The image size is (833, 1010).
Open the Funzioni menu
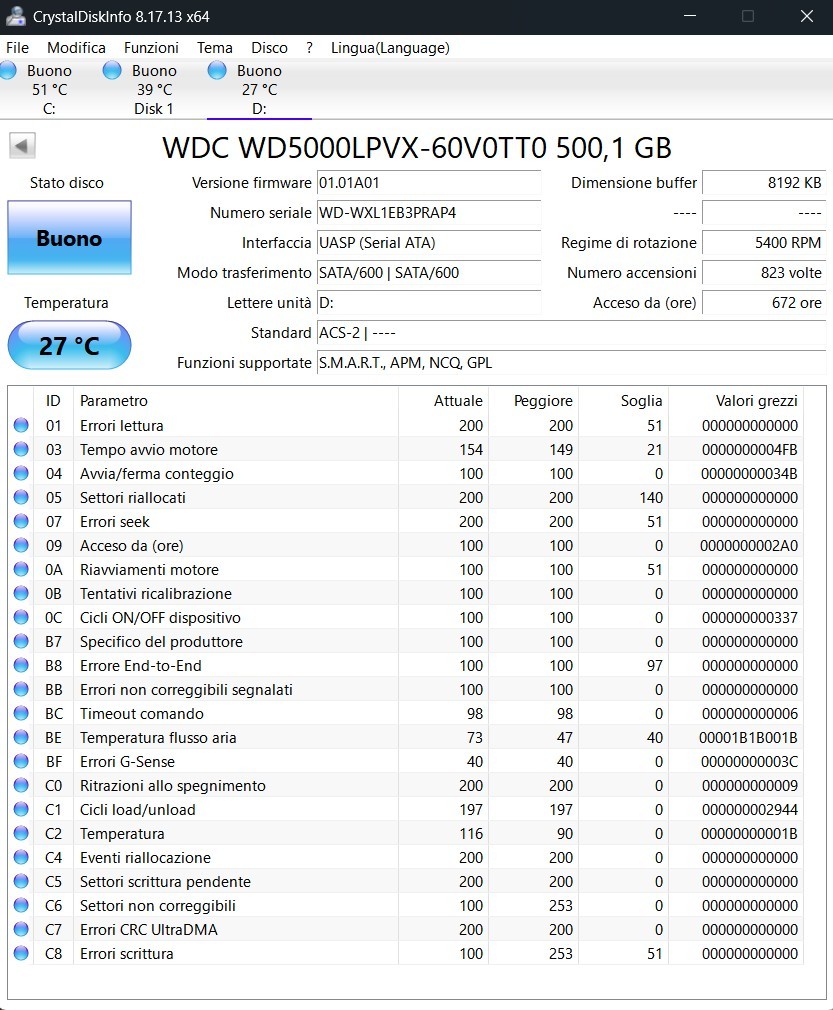pyautogui.click(x=151, y=48)
